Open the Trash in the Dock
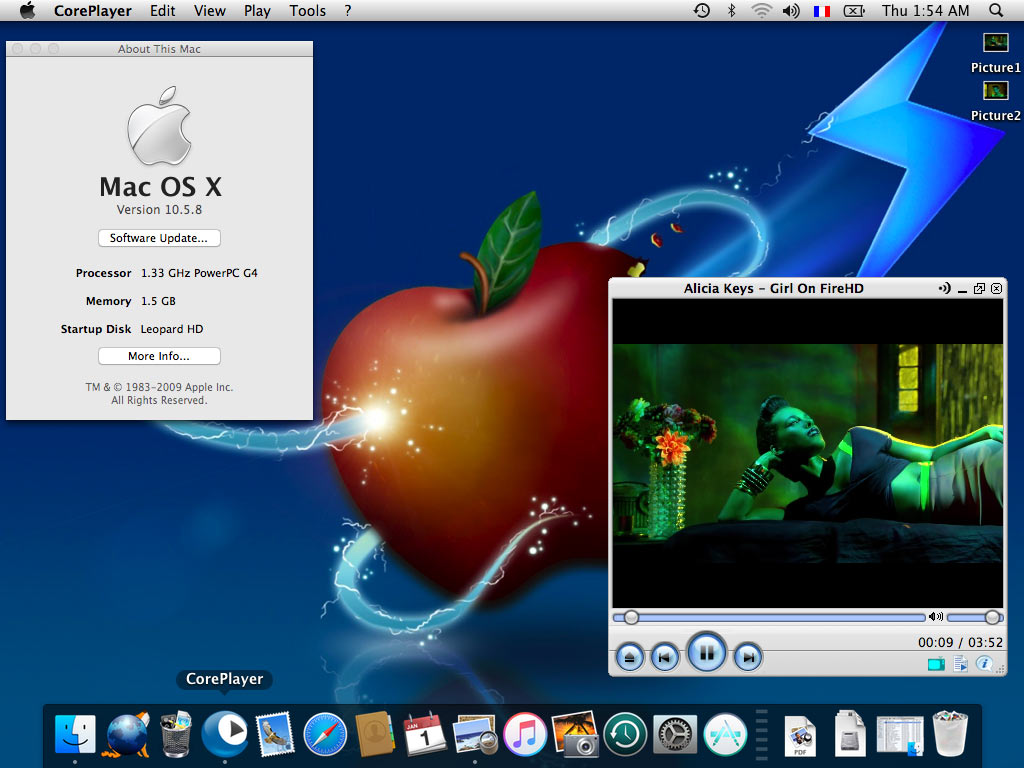The width and height of the screenshot is (1024, 768). coord(950,733)
